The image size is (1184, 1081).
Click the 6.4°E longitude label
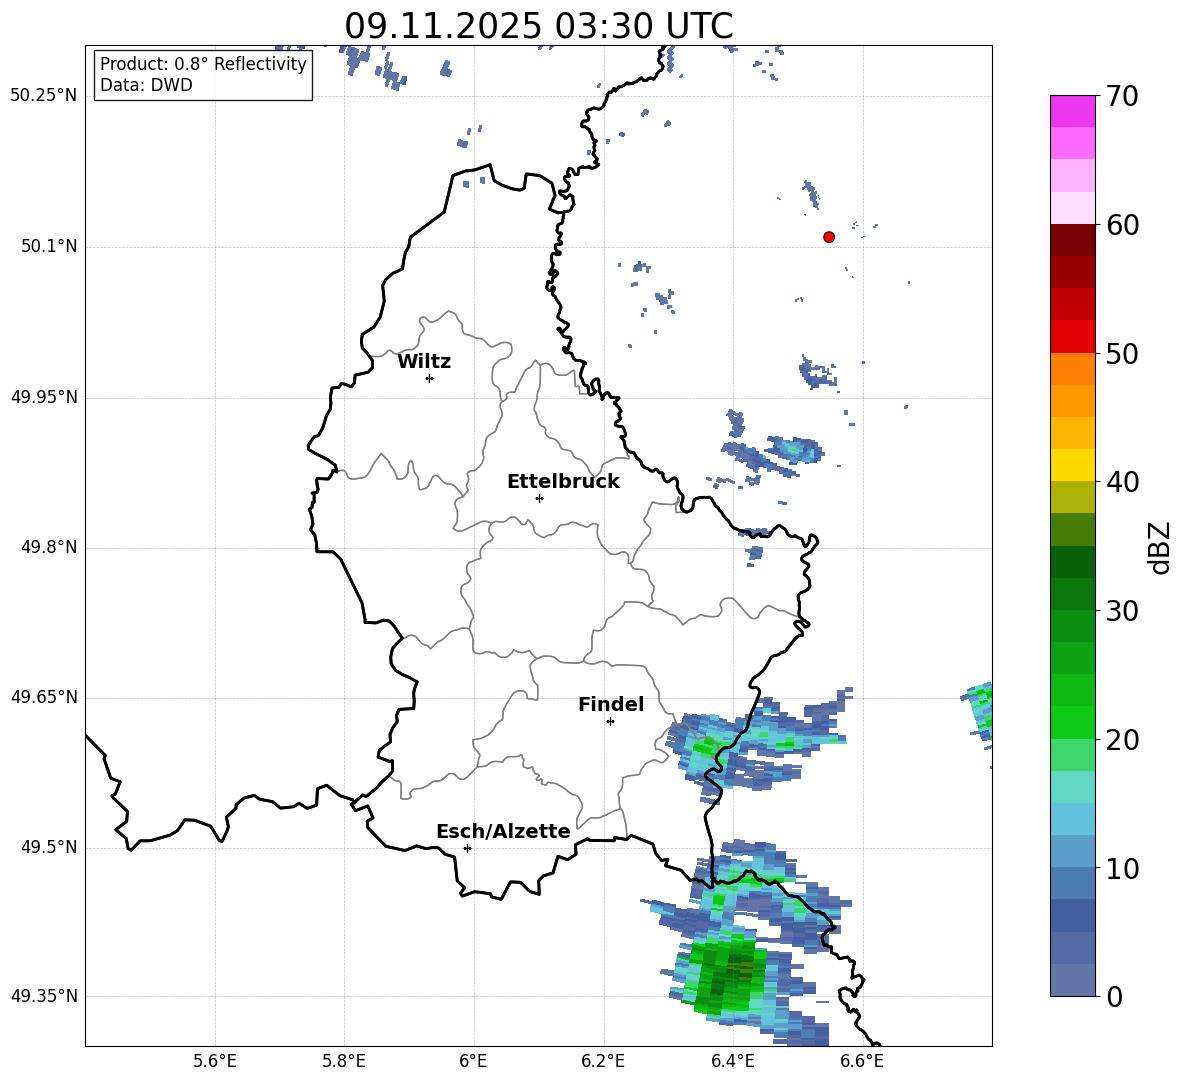(732, 1061)
